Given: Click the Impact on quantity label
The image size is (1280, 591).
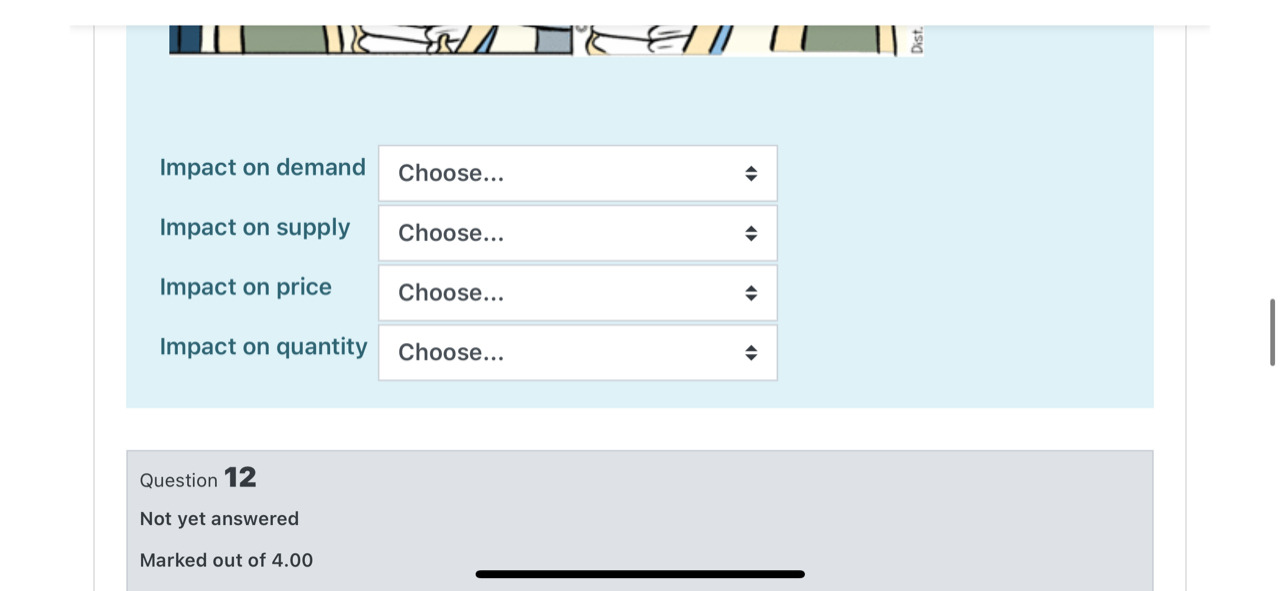Looking at the screenshot, I should click(263, 347).
